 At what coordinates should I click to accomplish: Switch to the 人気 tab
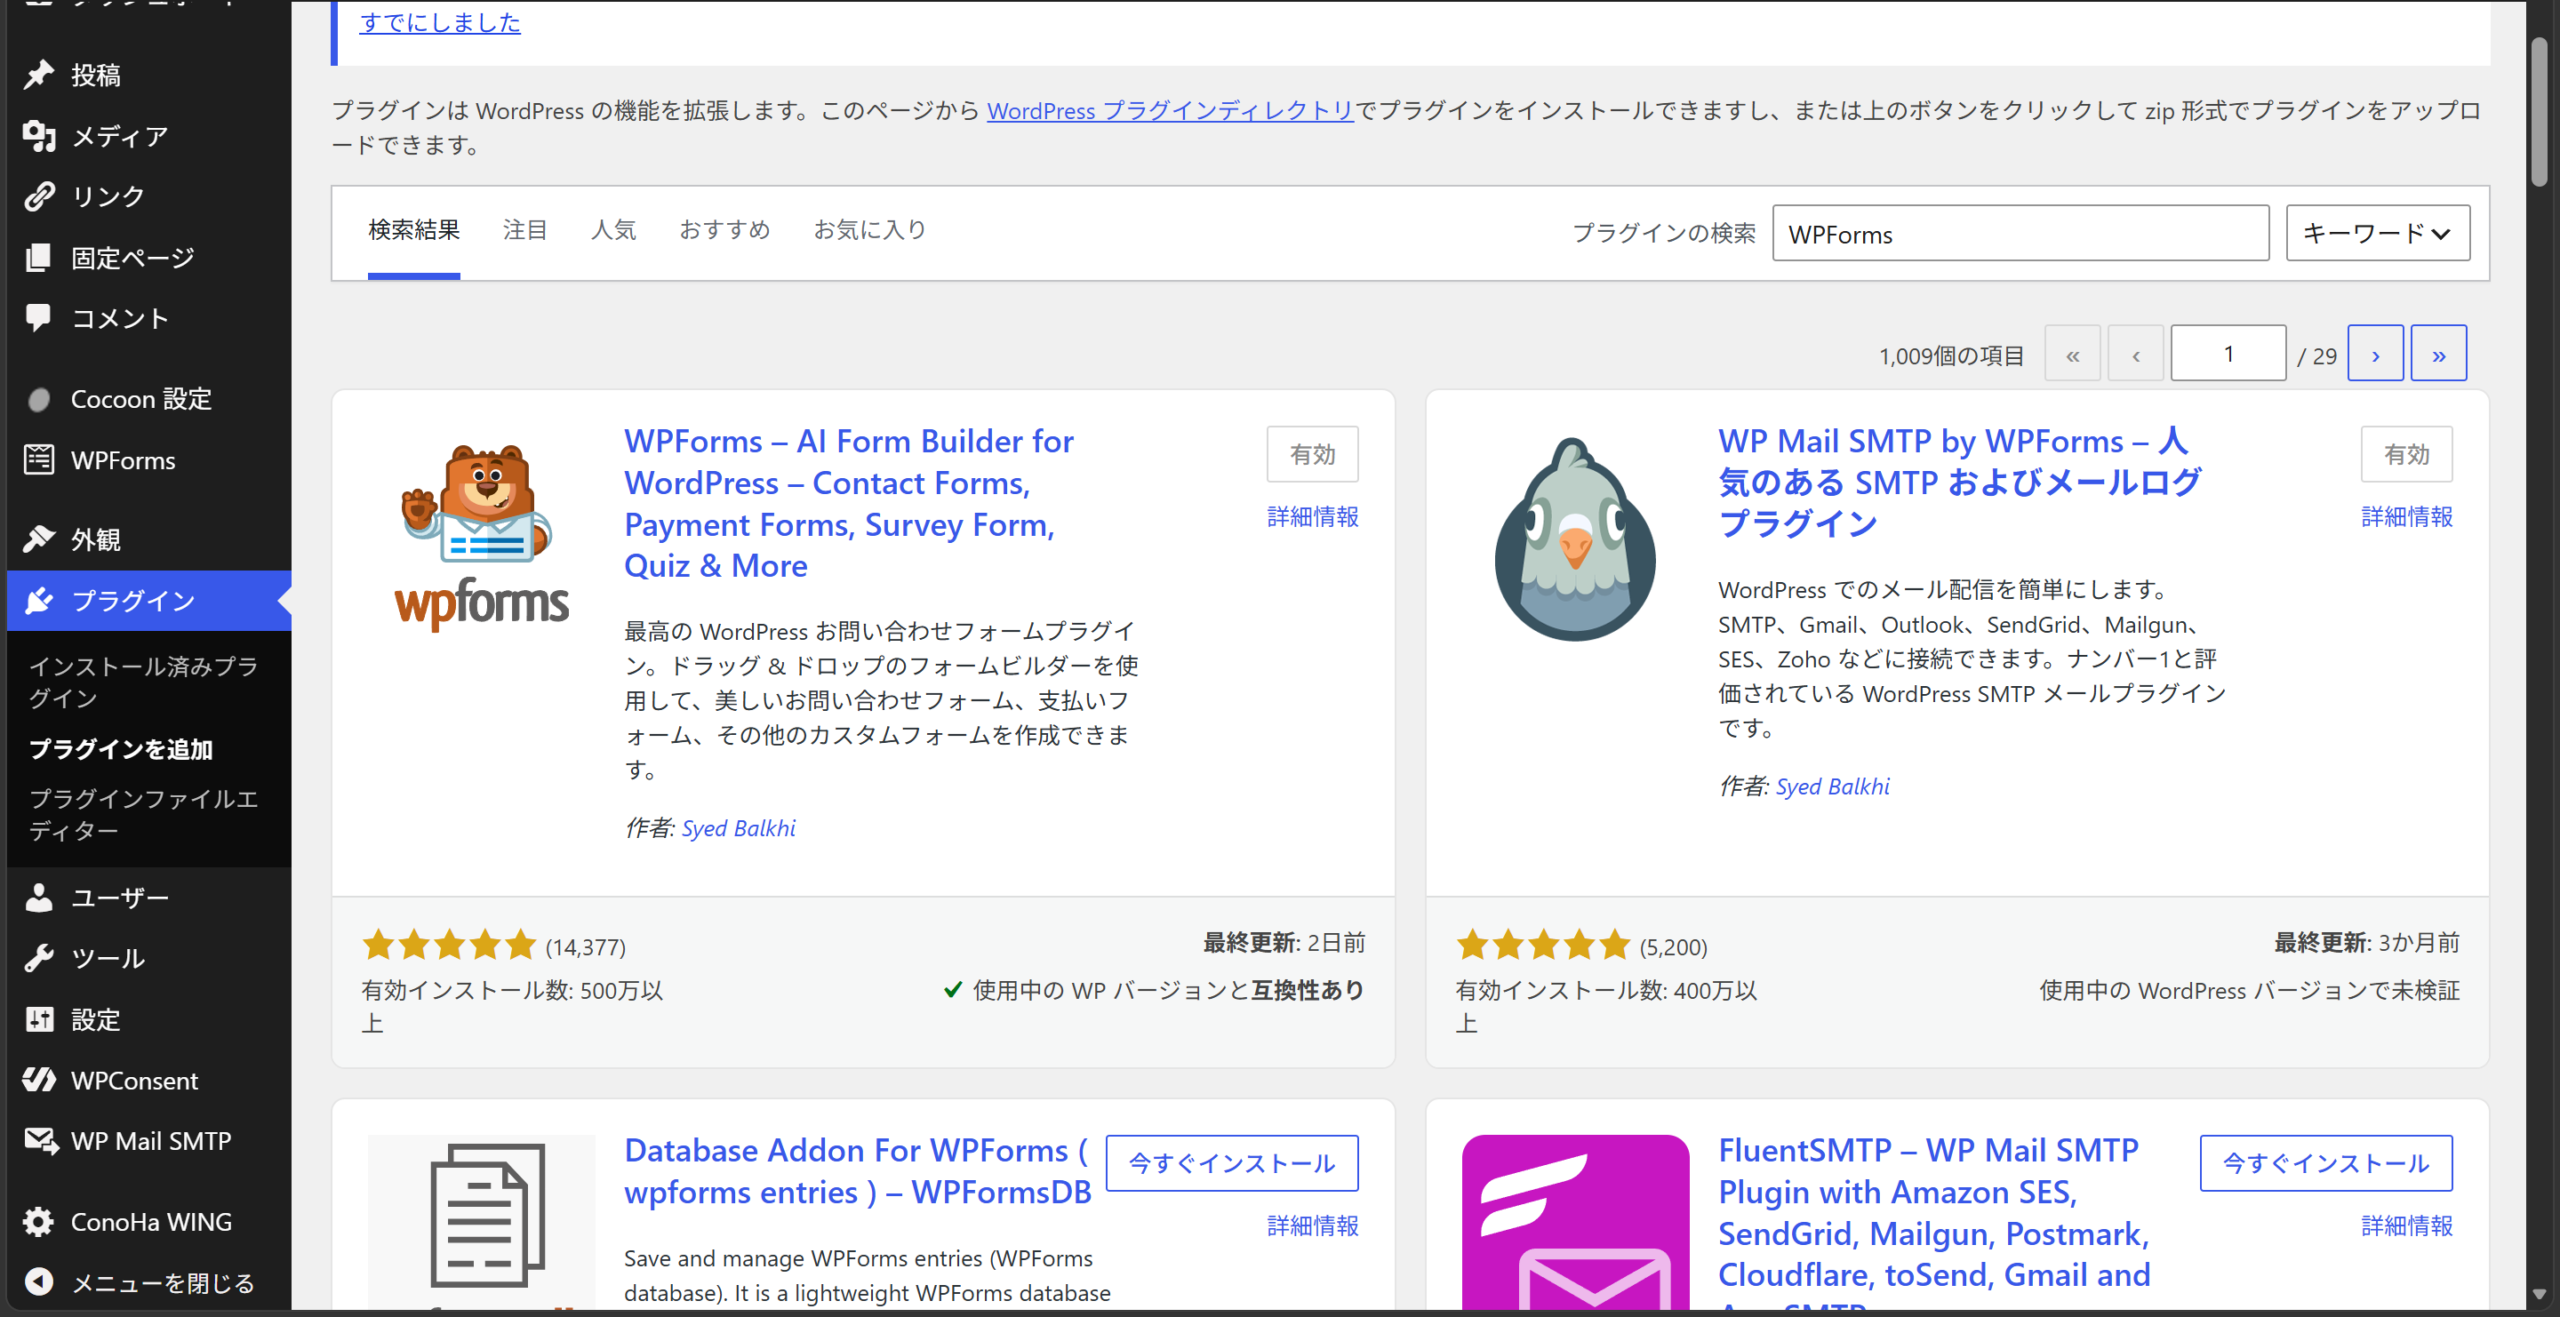(x=613, y=231)
